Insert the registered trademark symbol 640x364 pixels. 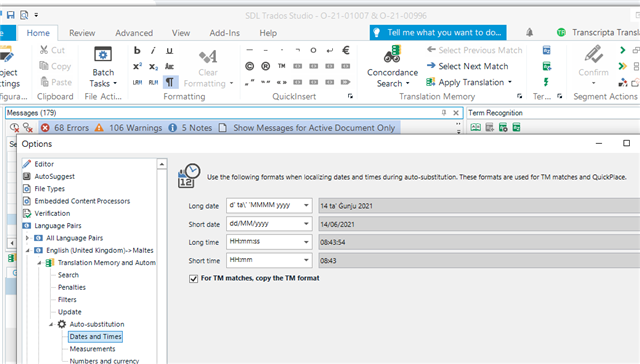point(265,66)
